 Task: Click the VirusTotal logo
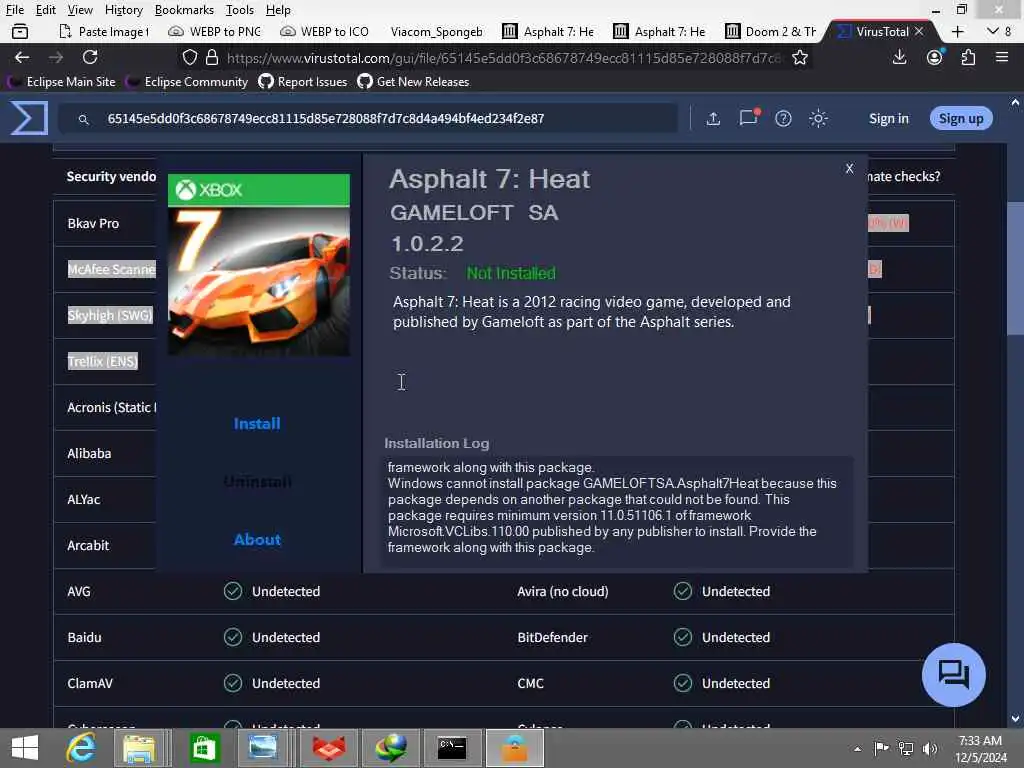pos(28,118)
